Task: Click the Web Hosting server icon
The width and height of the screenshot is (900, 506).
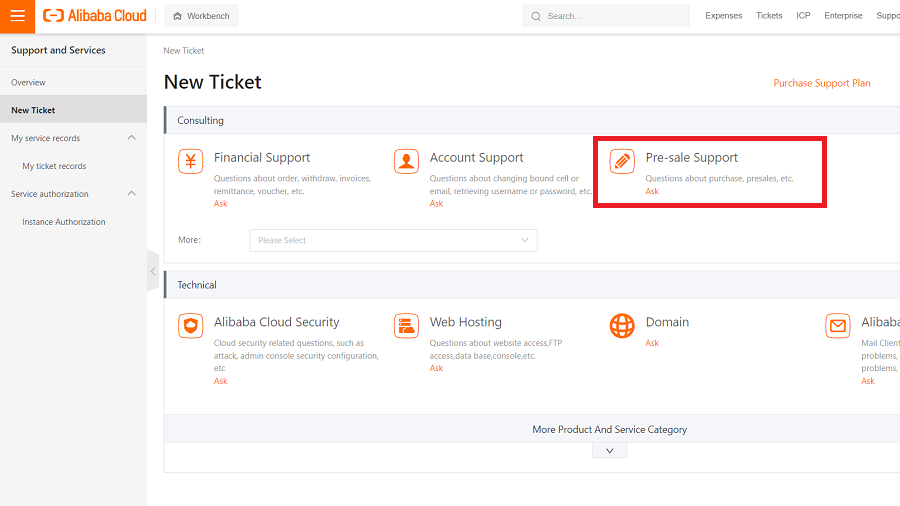Action: 406,326
